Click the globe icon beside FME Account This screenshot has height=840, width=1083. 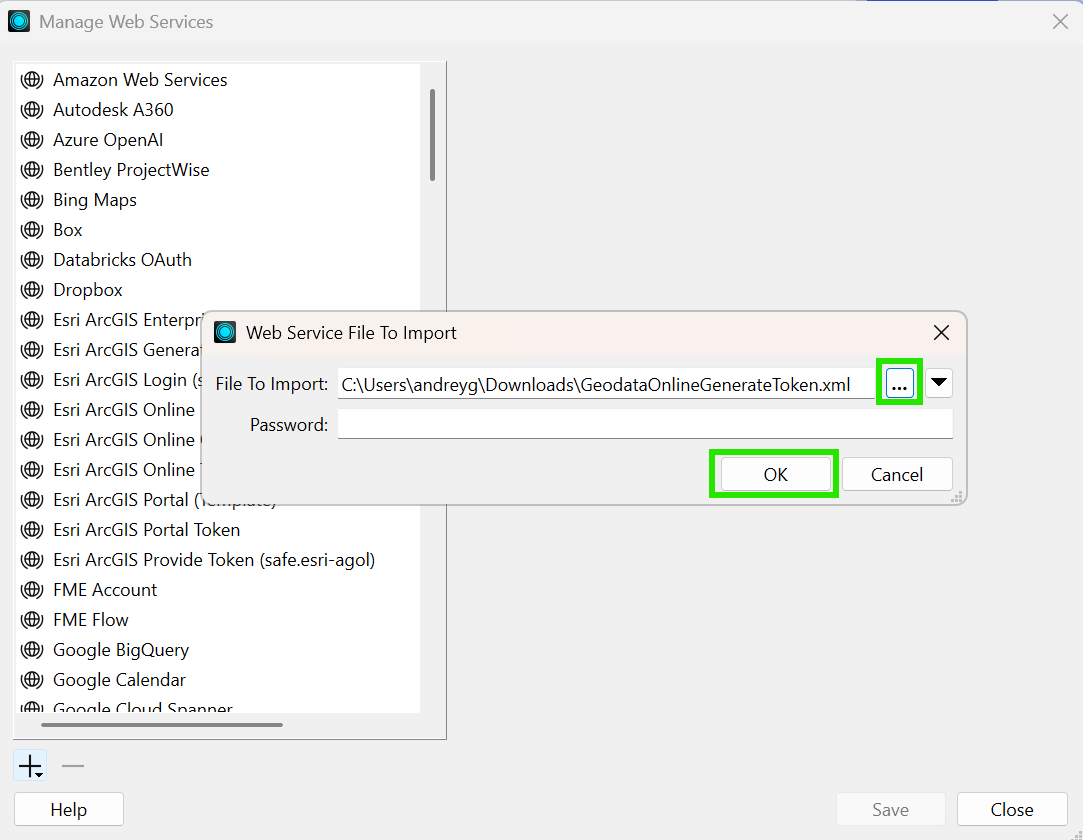32,590
